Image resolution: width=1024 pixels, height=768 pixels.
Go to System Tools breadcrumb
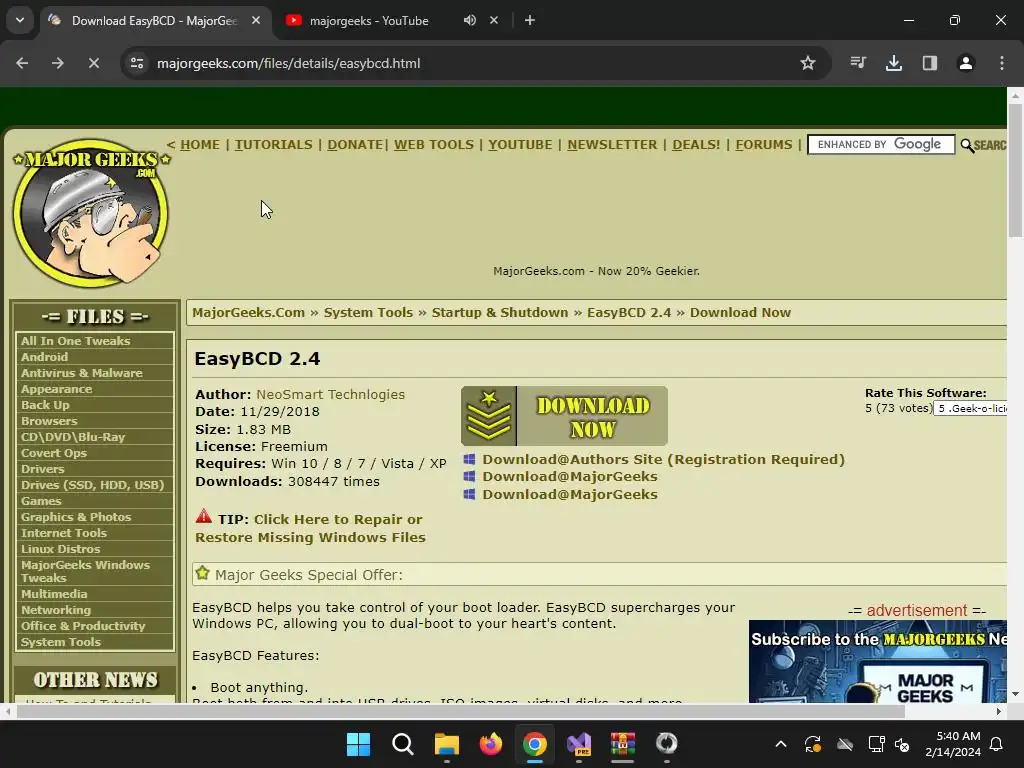368,312
